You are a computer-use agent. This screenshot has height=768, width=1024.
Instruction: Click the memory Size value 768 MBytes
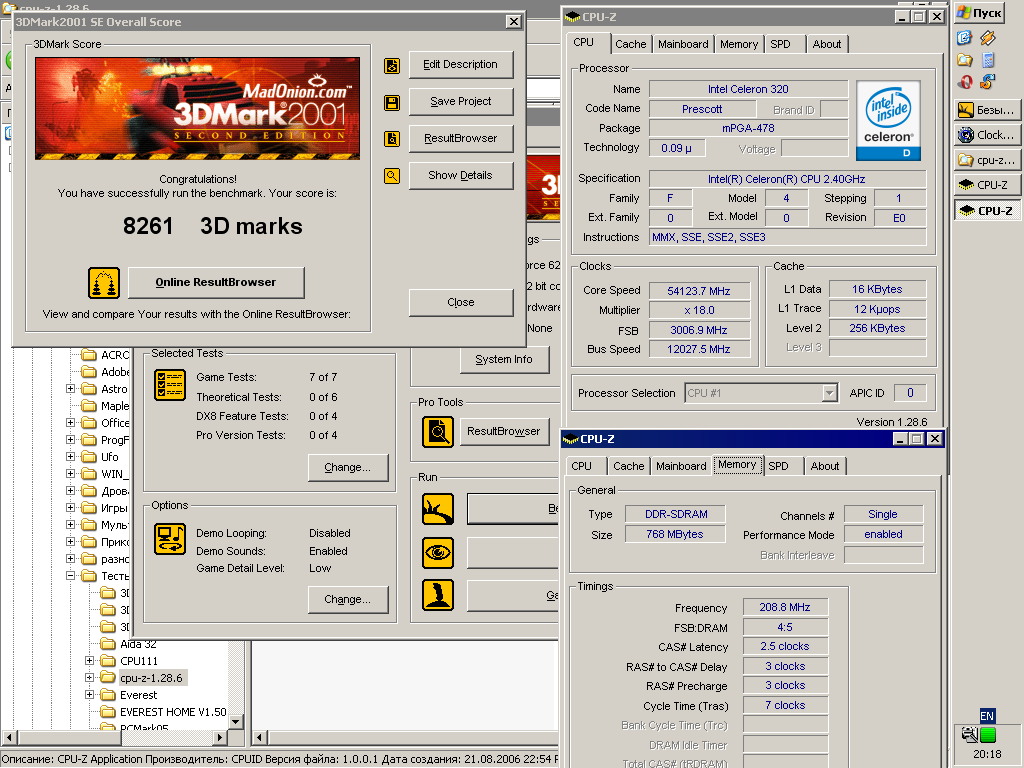point(675,534)
